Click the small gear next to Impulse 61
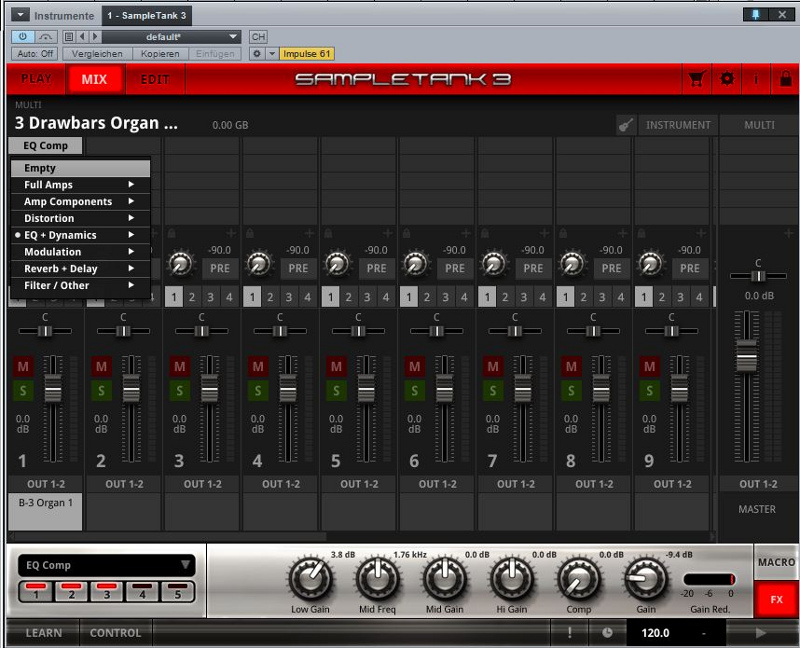800x648 pixels. click(x=257, y=54)
